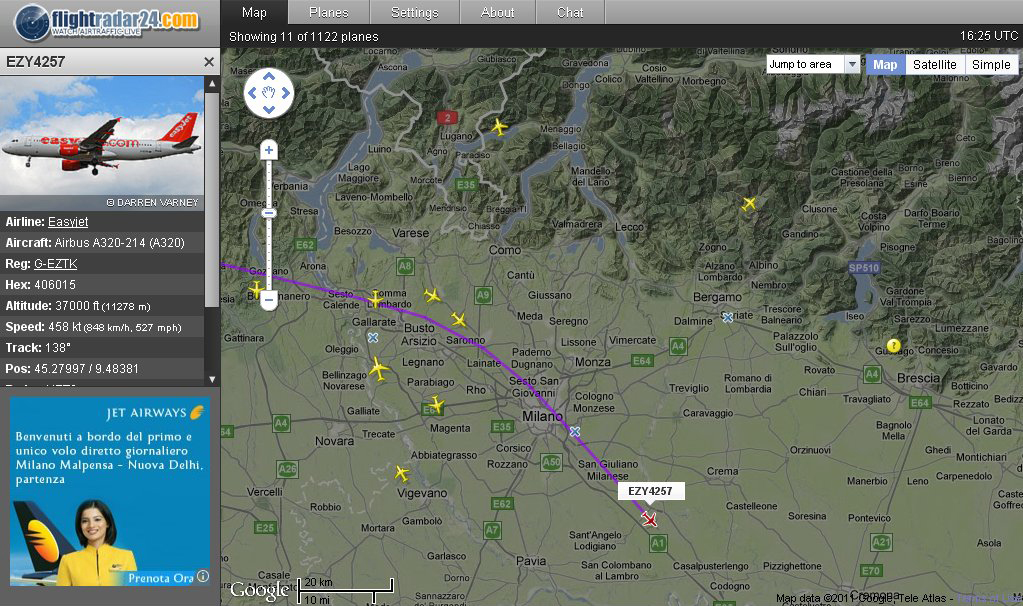
Task: Zoom out with the minus button
Action: coord(269,301)
